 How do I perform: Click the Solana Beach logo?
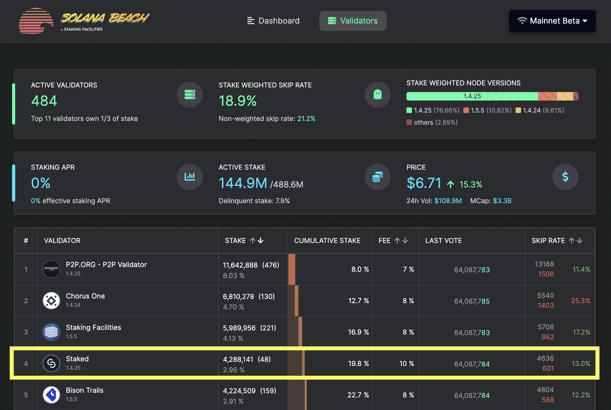click(x=84, y=21)
